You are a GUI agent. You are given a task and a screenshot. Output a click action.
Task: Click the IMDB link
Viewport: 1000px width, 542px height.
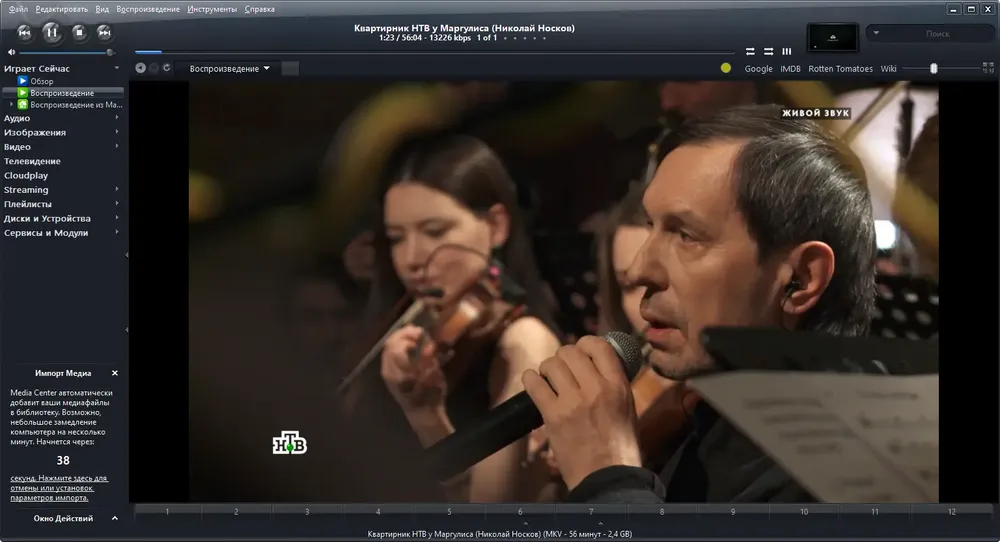[x=790, y=68]
